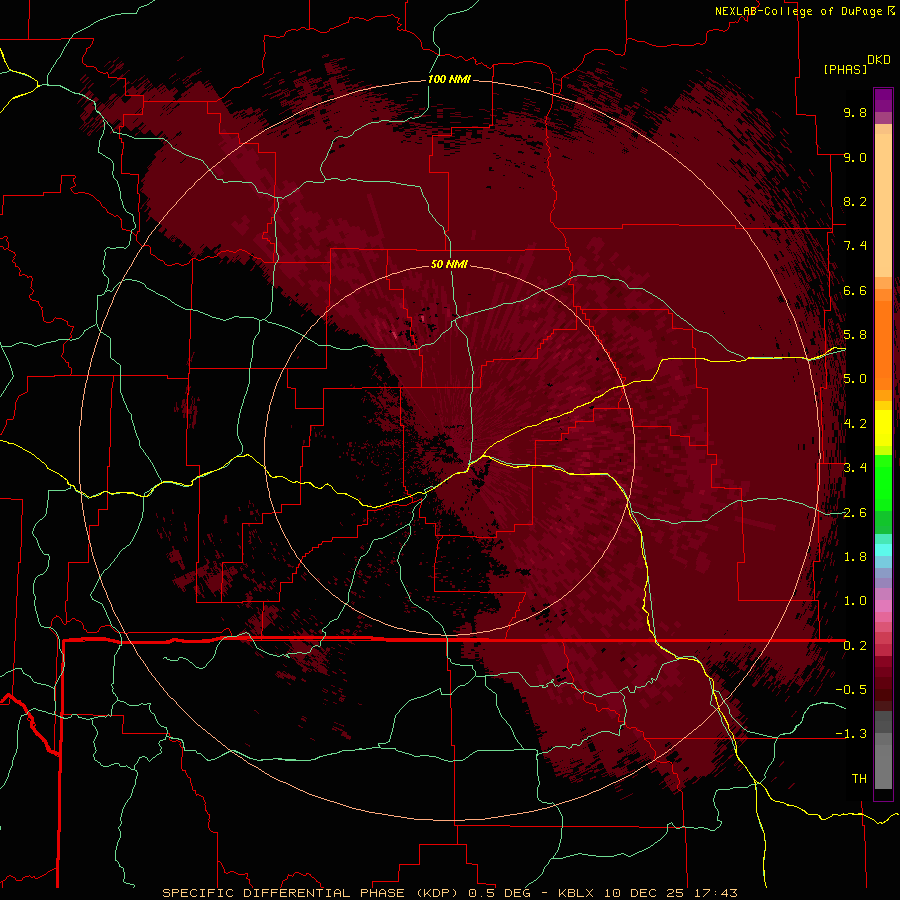Select the 6.6 legend value

point(855,290)
